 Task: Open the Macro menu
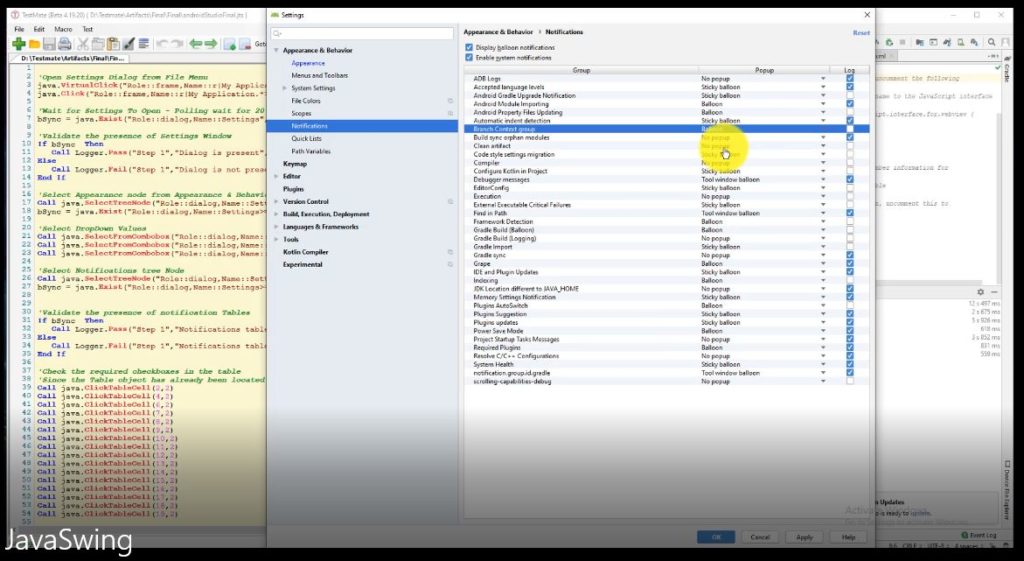[63, 29]
